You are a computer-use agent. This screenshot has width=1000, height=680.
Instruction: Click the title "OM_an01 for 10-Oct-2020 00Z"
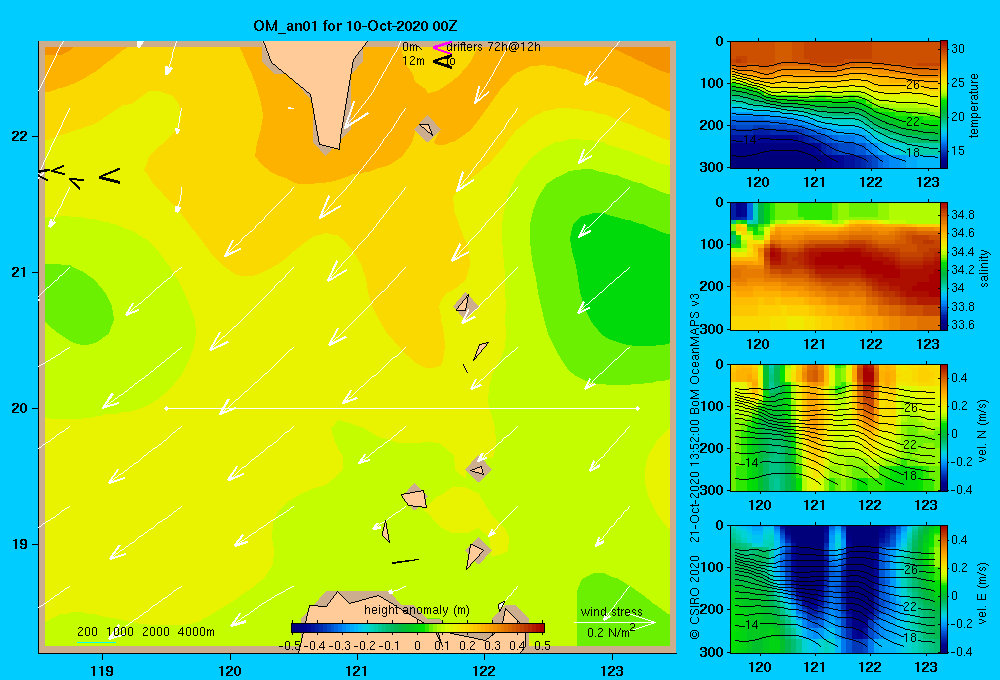tap(355, 26)
